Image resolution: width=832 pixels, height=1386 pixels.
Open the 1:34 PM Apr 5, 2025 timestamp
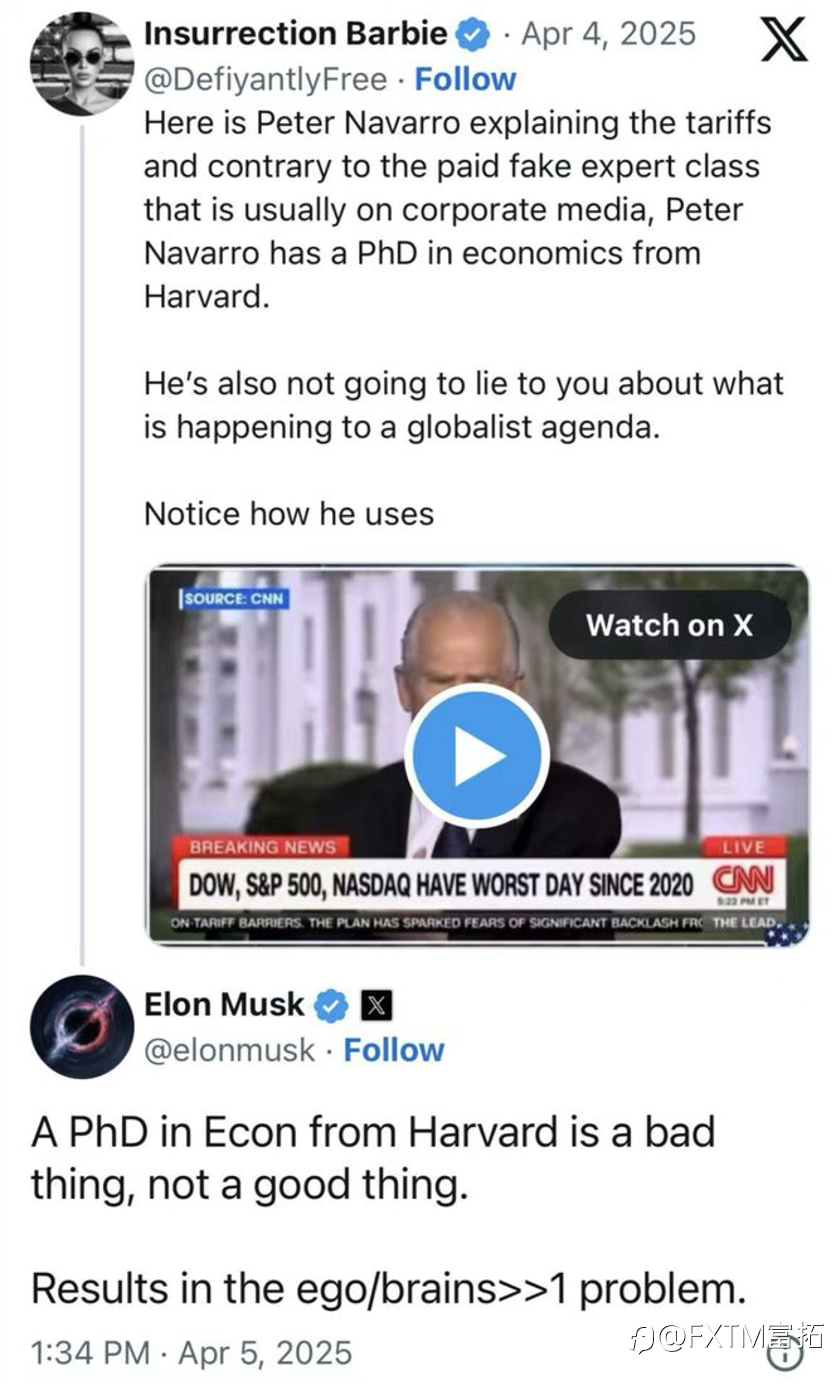192,1353
